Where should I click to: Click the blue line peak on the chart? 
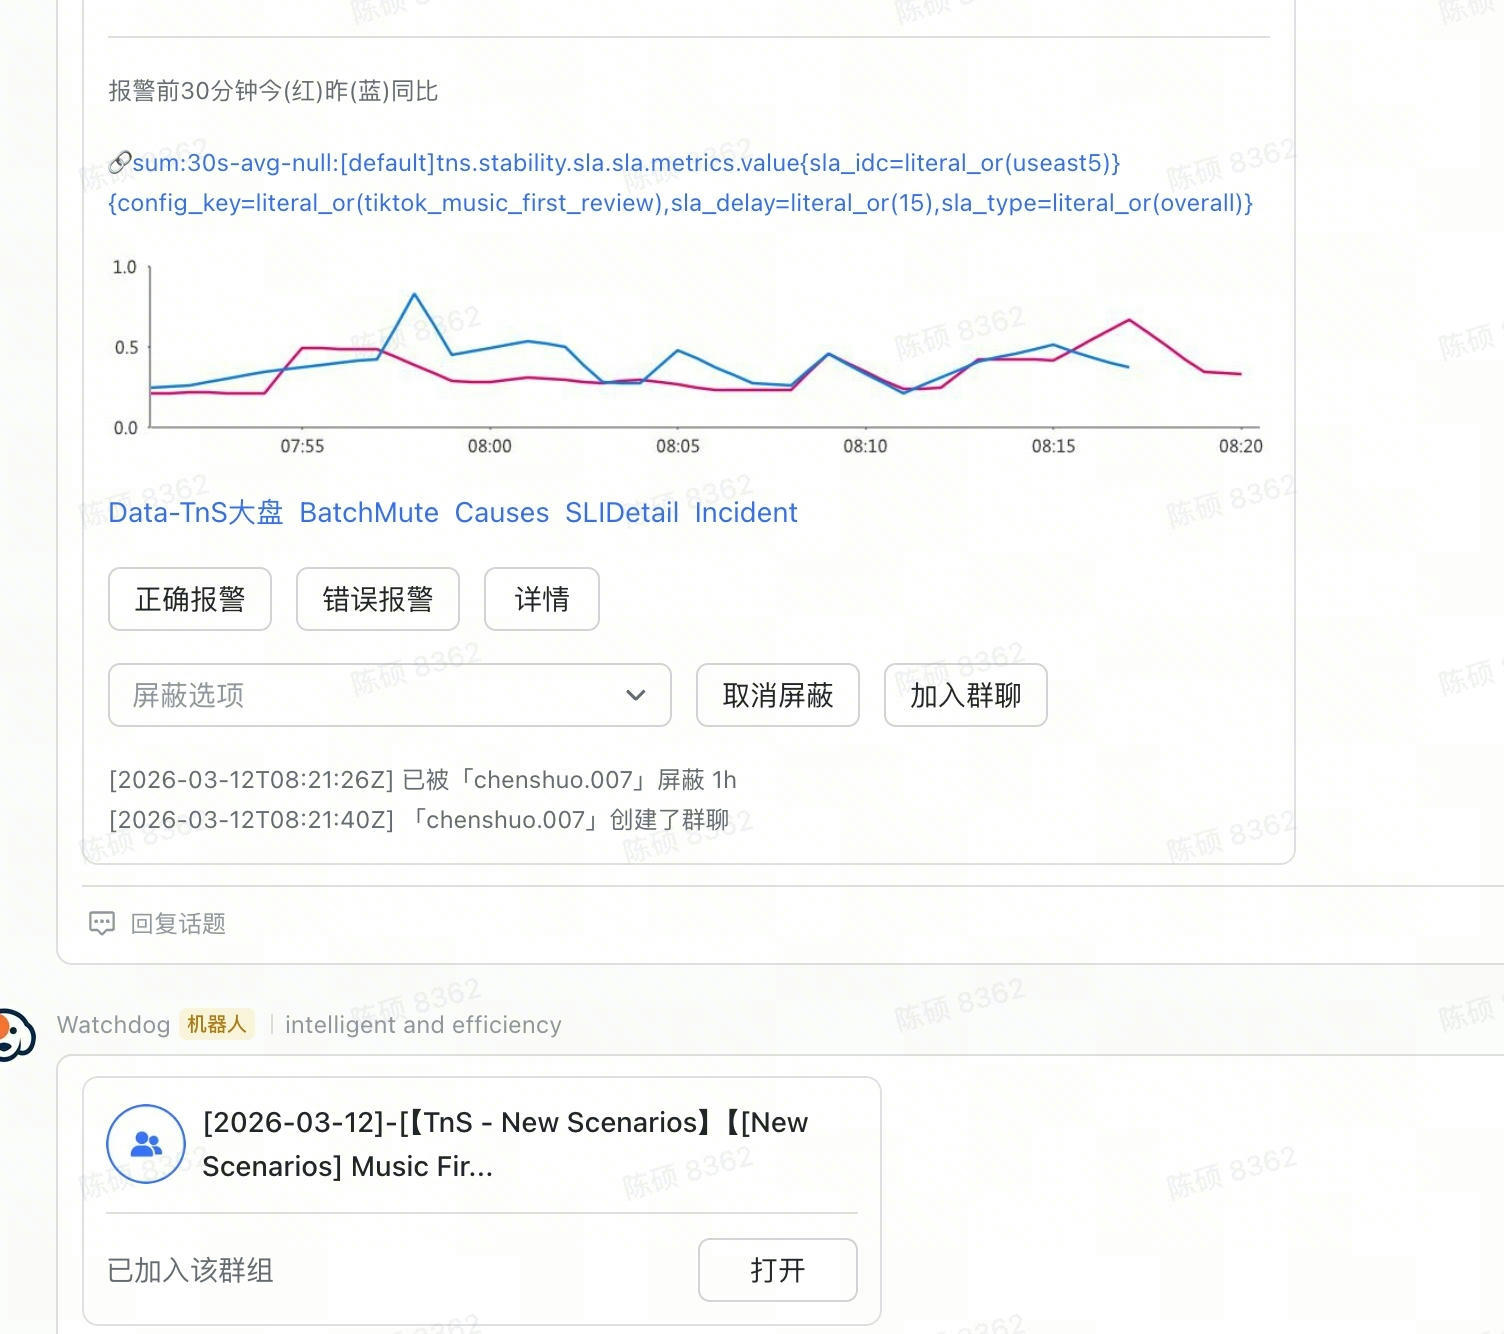414,294
